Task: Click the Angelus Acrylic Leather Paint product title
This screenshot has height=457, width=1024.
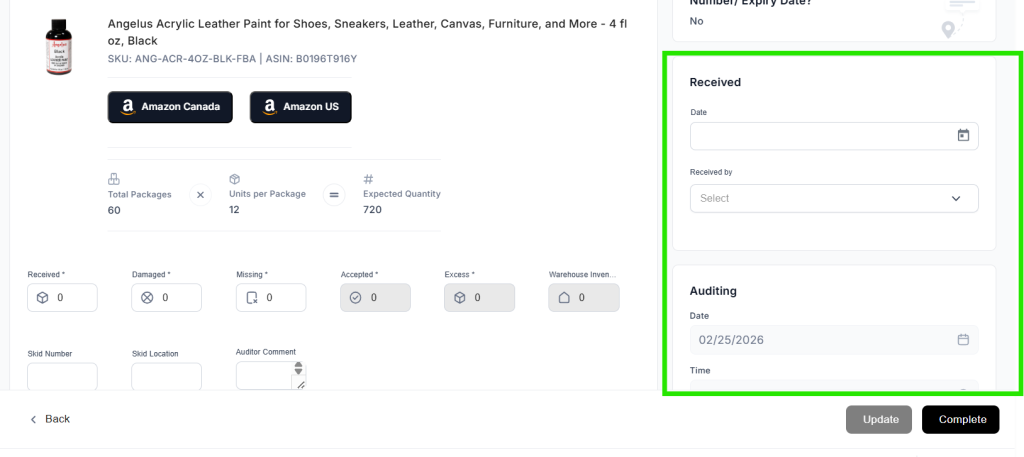Action: [x=367, y=32]
